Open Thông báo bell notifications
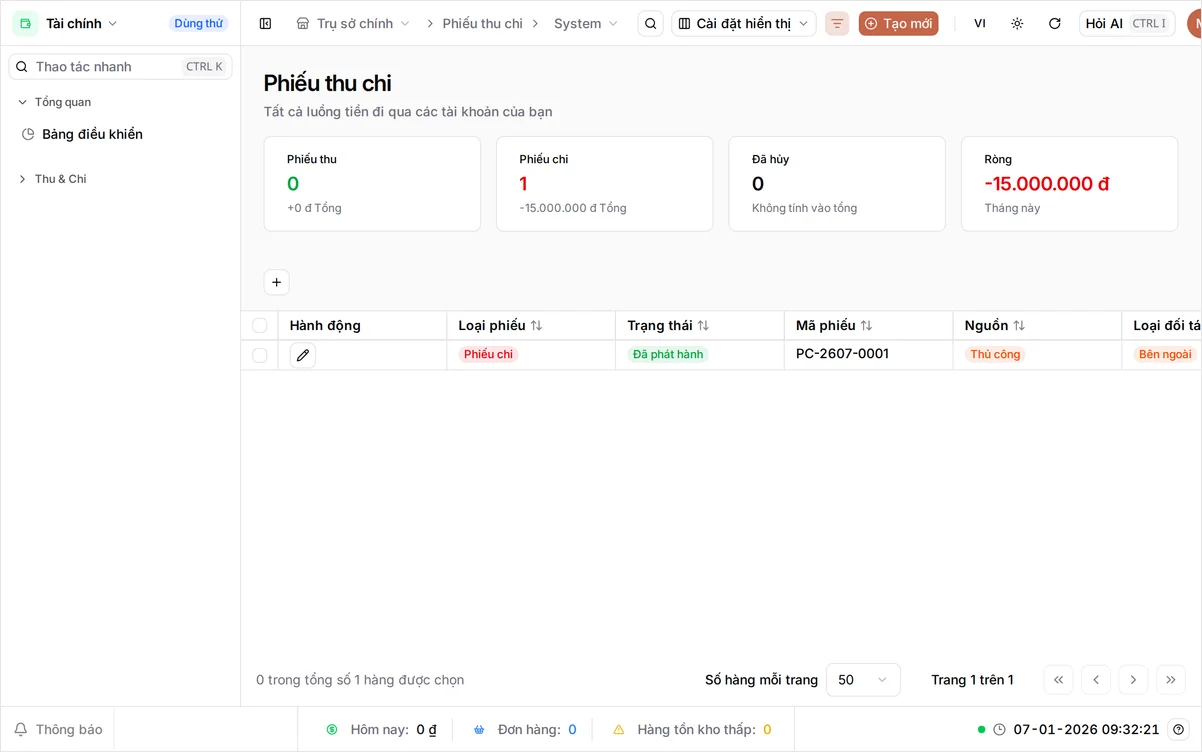The width and height of the screenshot is (1202, 752). [x=59, y=729]
